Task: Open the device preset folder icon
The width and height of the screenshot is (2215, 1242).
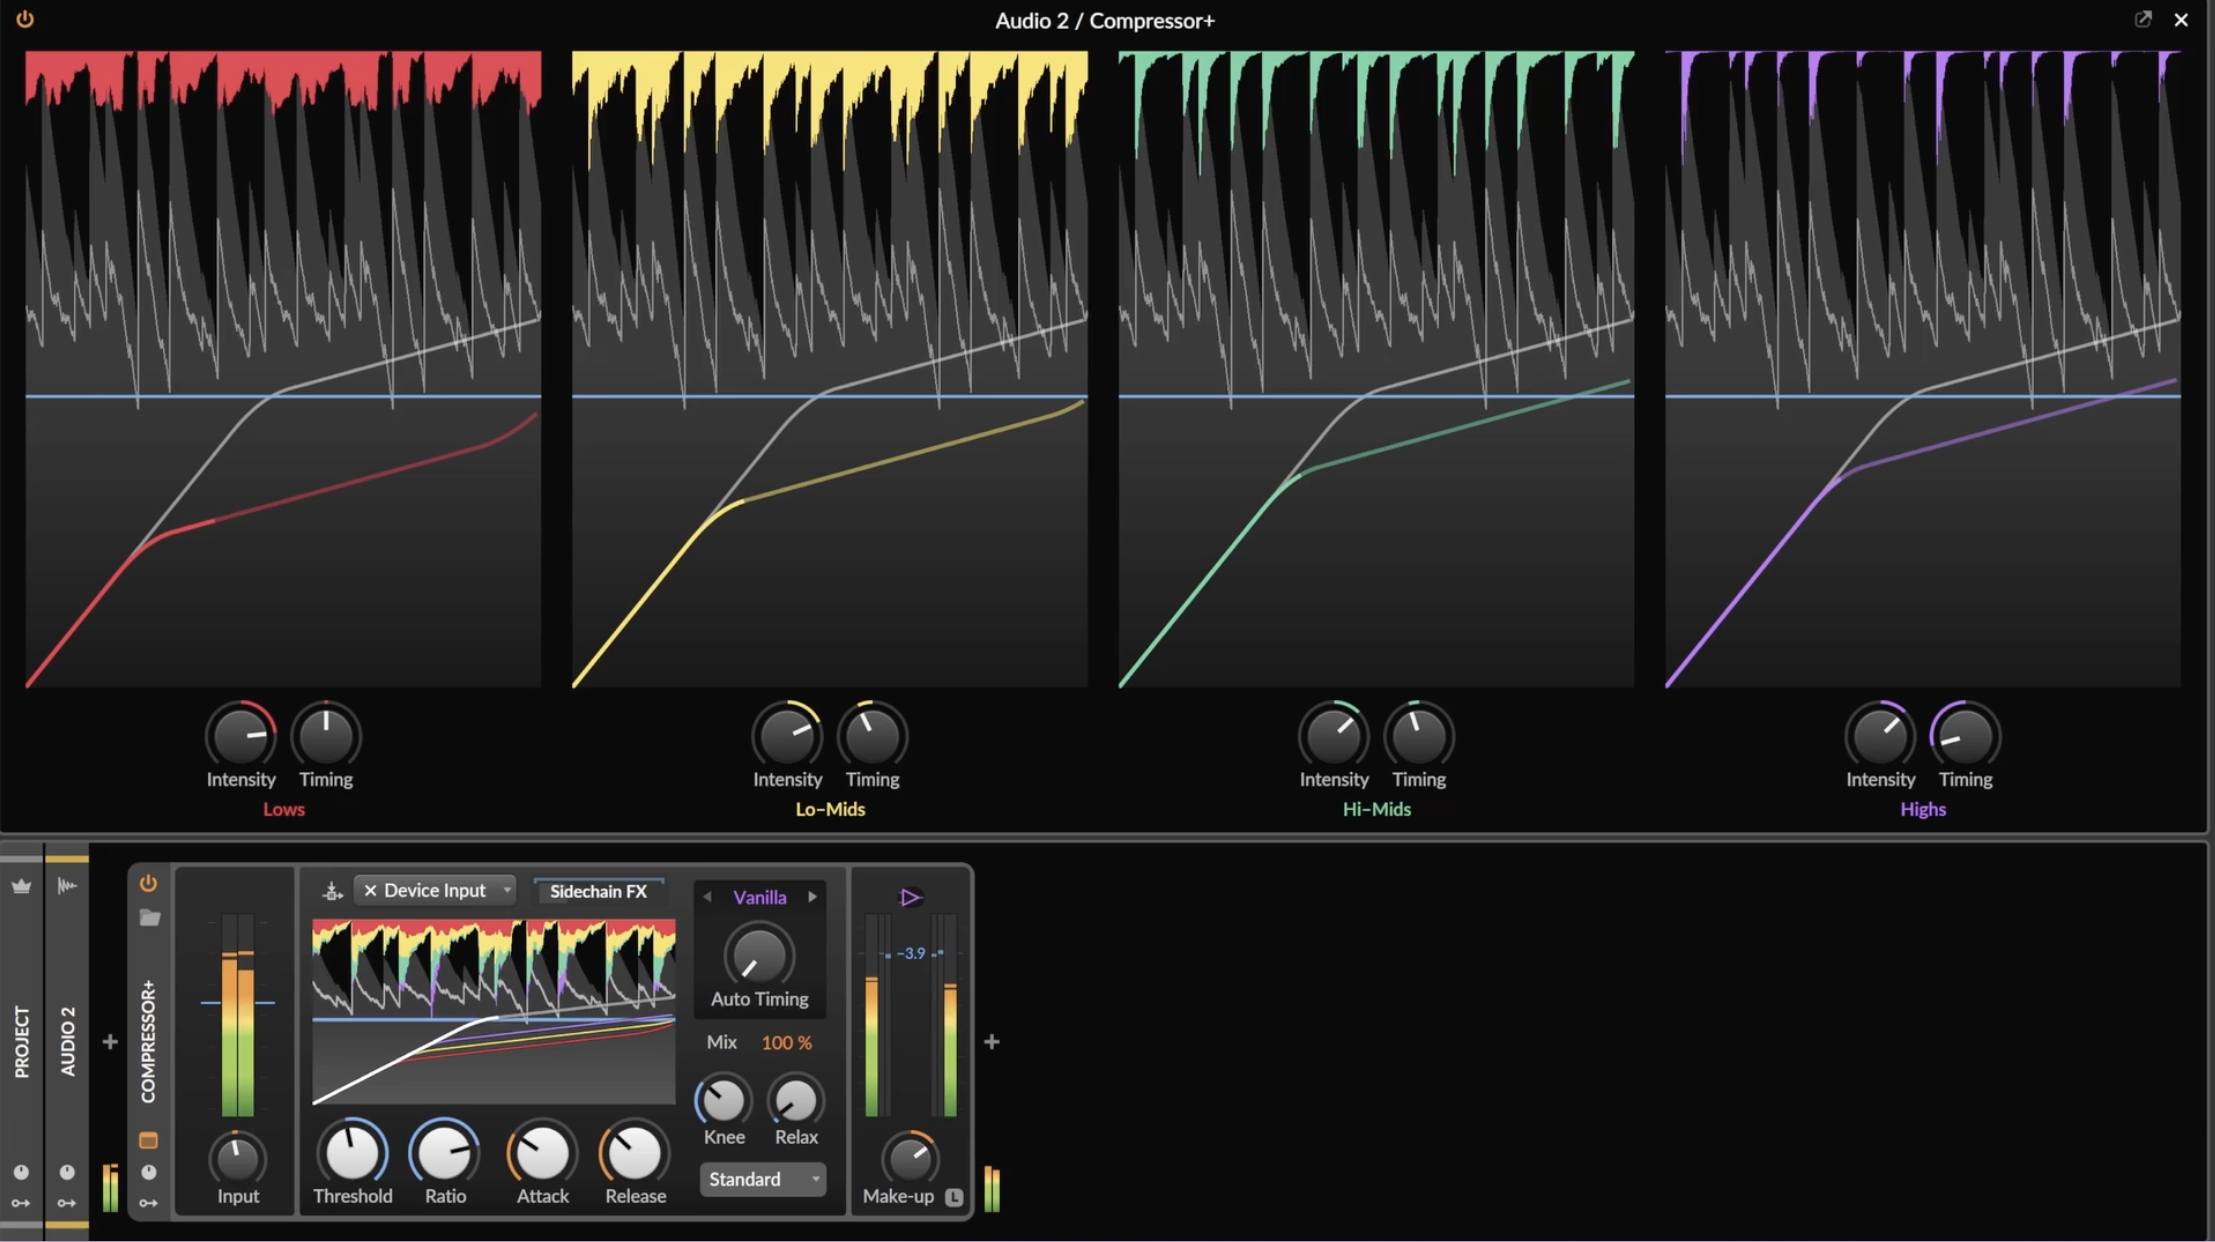Action: pos(149,917)
